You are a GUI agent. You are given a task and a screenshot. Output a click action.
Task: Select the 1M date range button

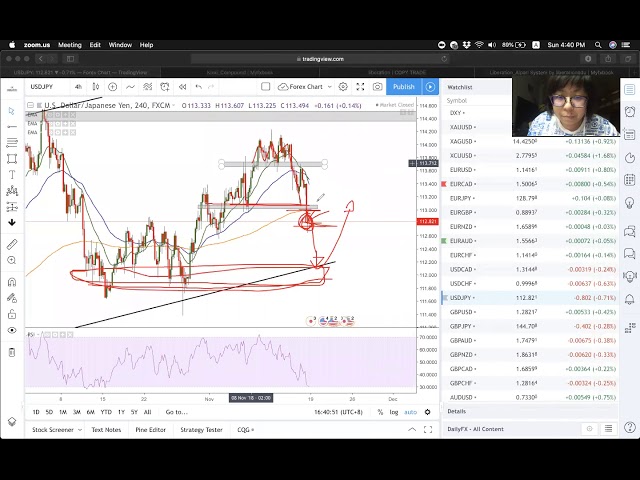point(62,412)
